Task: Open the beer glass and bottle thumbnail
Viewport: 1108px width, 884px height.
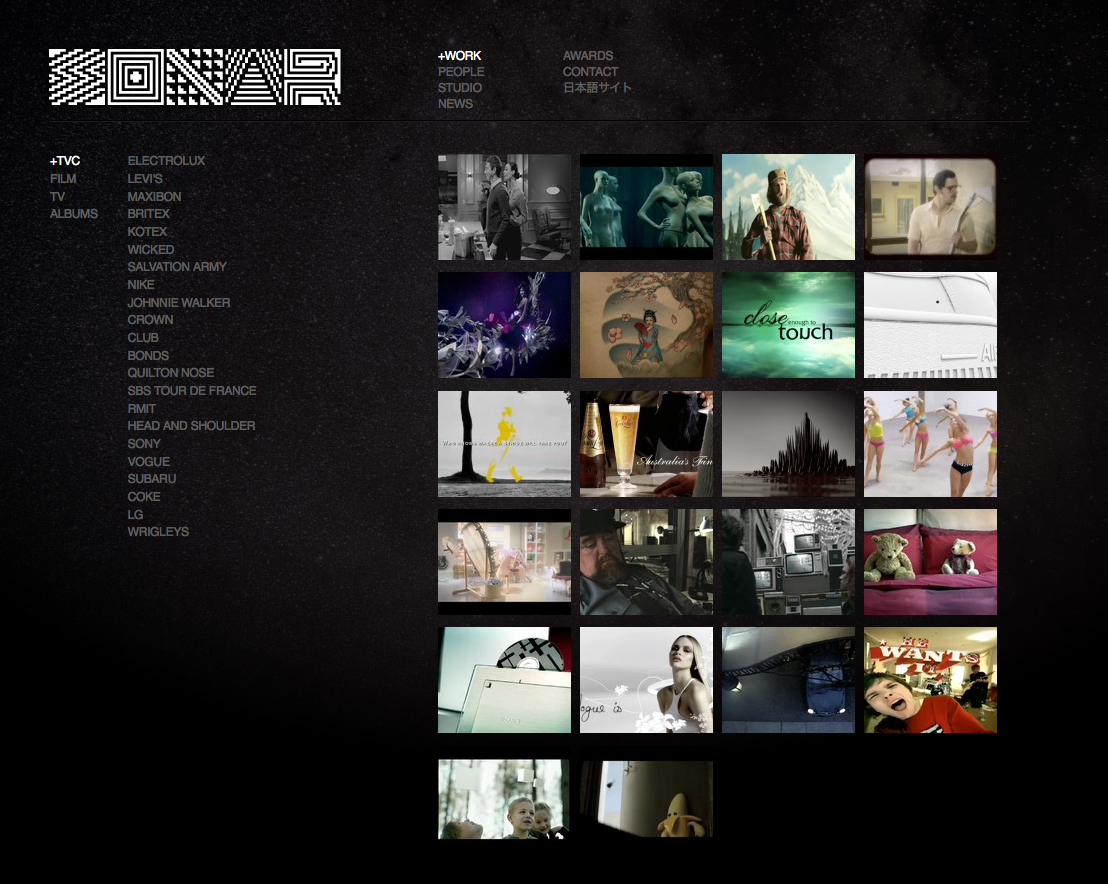Action: pyautogui.click(x=647, y=444)
